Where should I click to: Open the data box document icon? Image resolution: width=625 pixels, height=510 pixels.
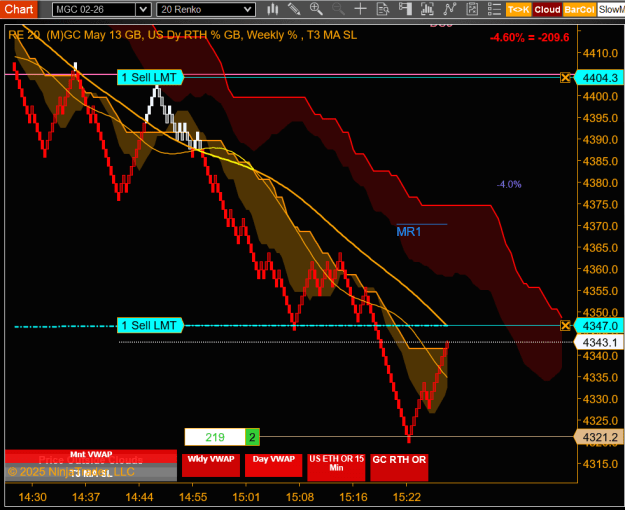(x=383, y=9)
